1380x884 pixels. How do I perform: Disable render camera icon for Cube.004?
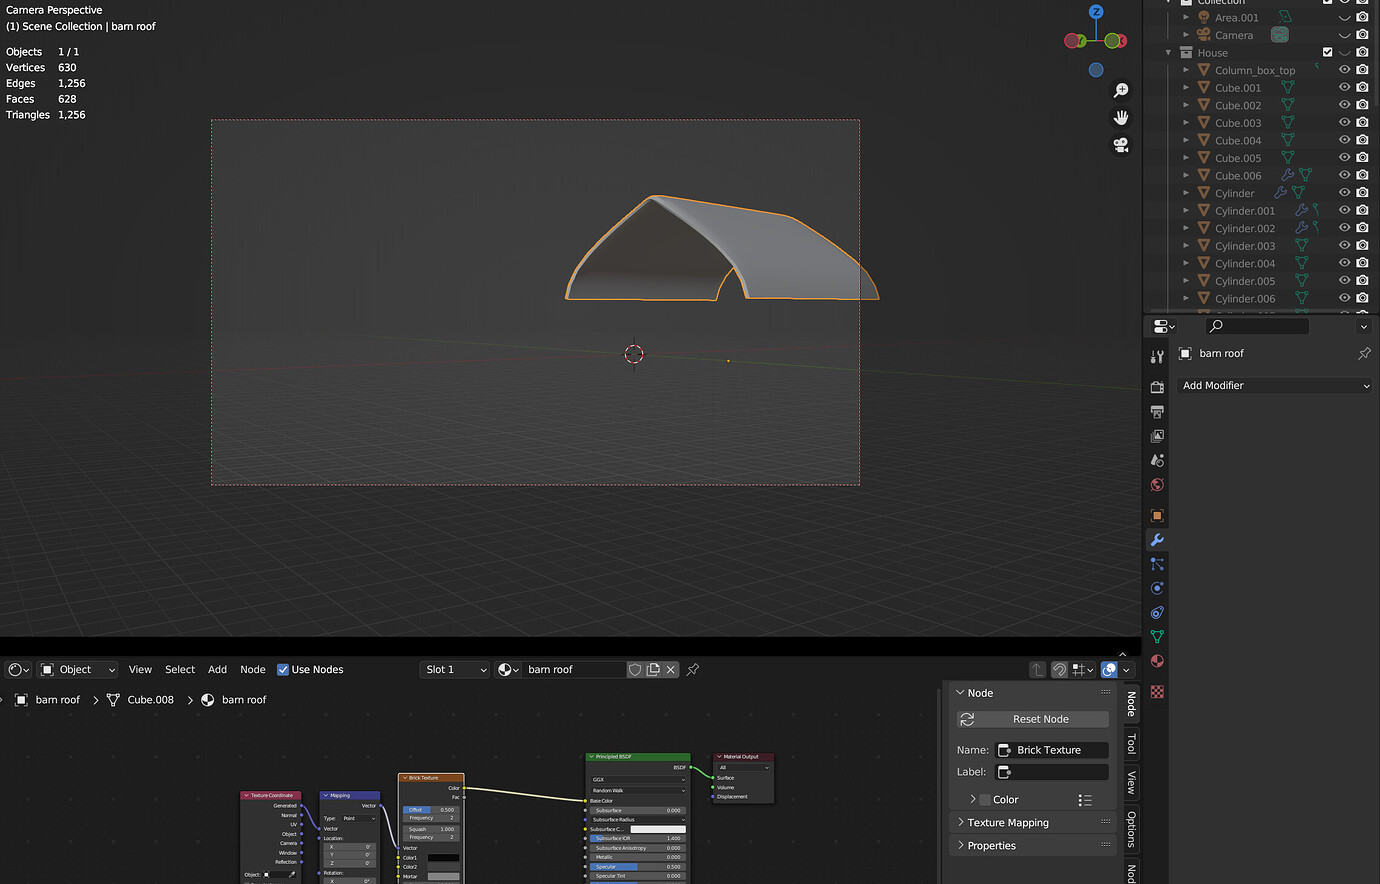(x=1362, y=141)
